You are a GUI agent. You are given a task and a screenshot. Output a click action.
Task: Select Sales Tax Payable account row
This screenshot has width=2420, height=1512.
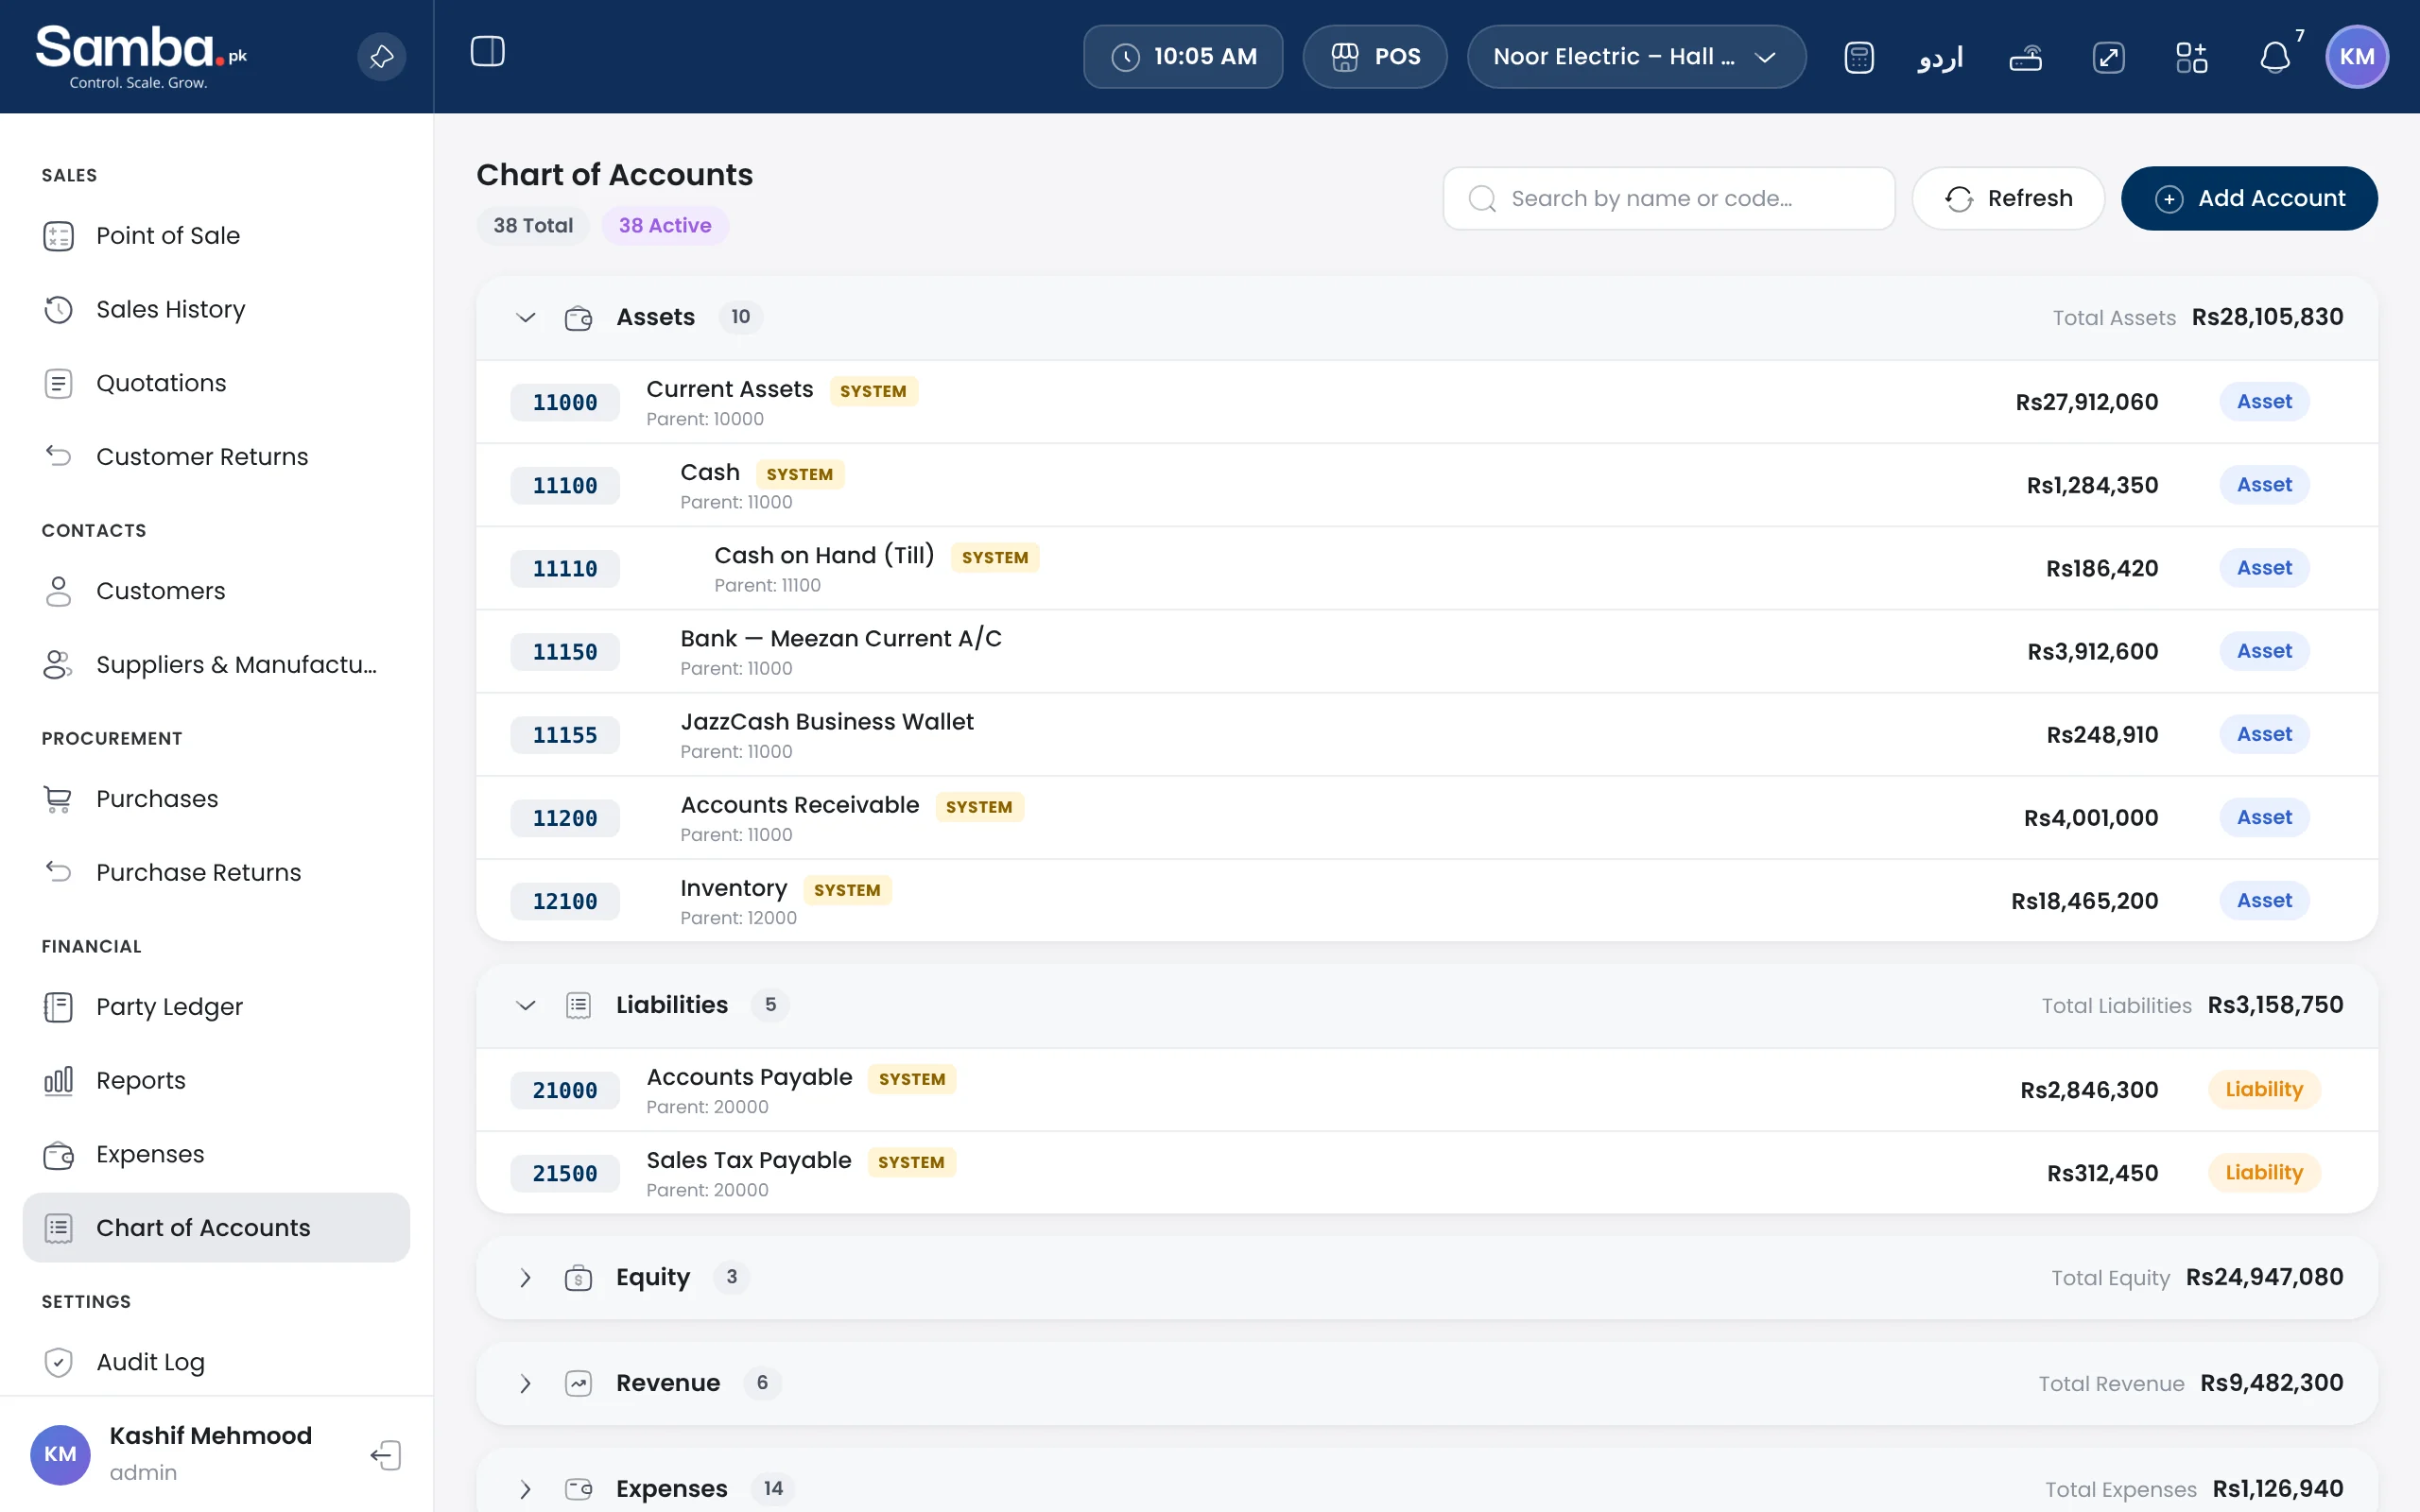1427,1173
